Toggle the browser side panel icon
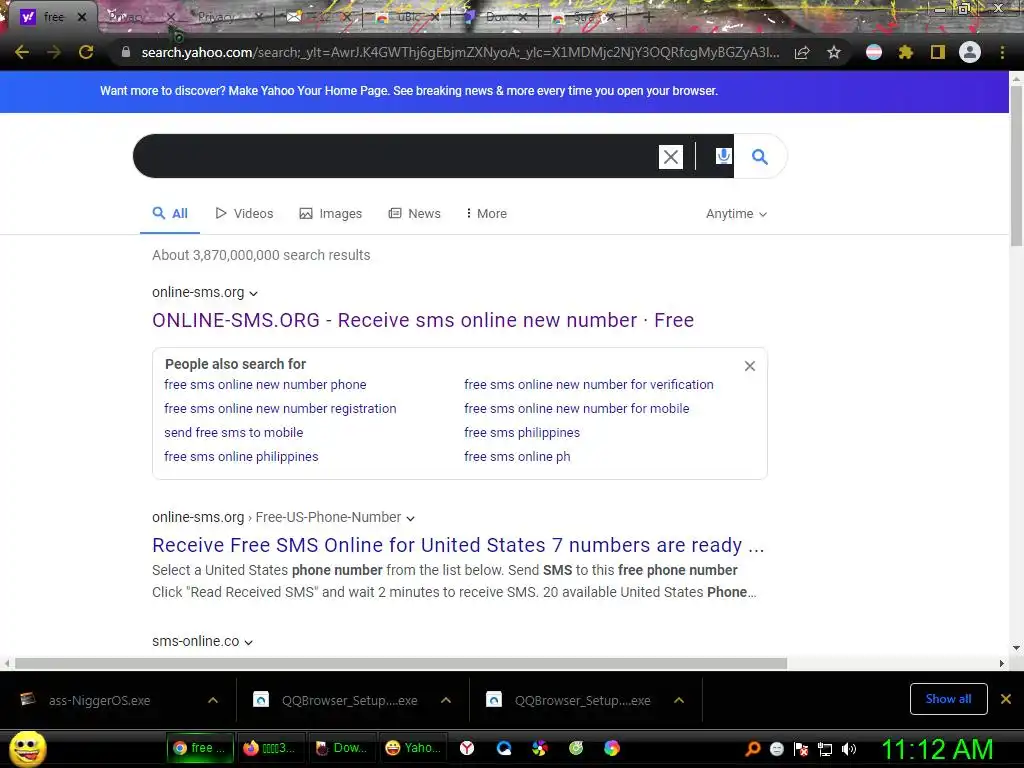Image resolution: width=1024 pixels, height=768 pixels. [938, 52]
